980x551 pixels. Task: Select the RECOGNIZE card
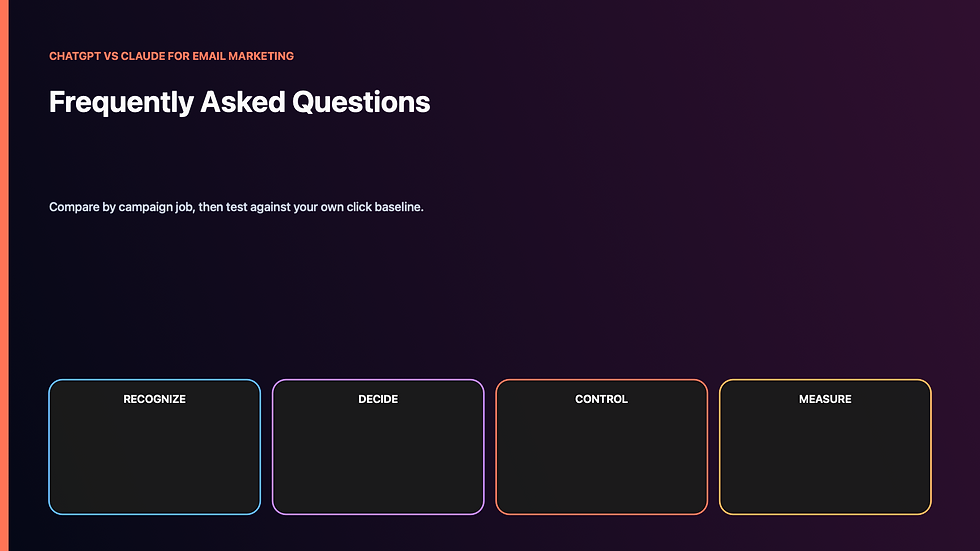154,447
